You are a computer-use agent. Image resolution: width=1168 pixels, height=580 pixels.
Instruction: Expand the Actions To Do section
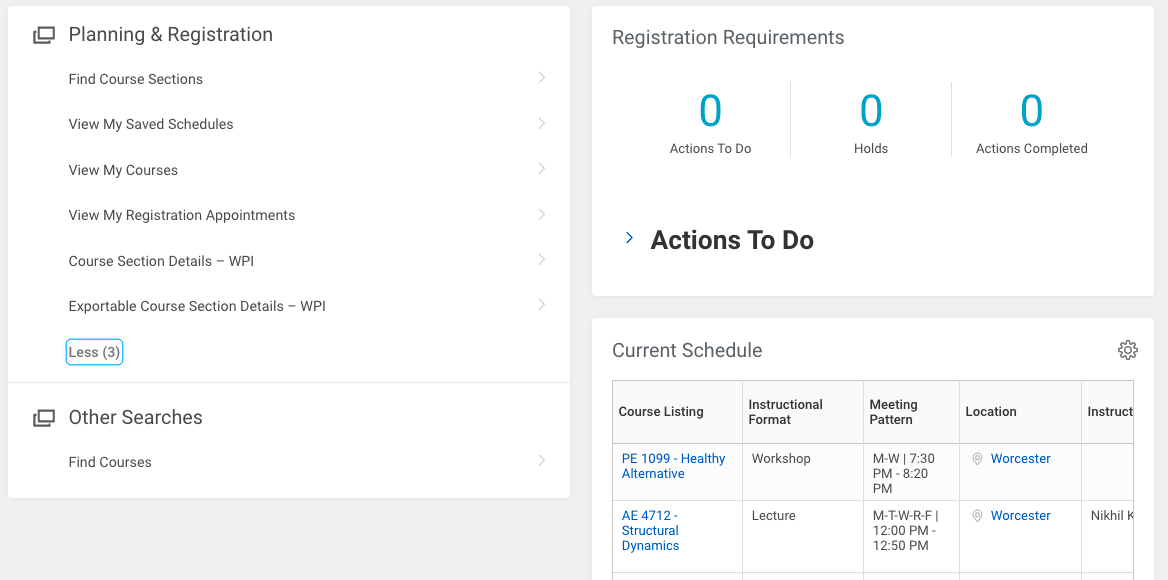point(629,239)
